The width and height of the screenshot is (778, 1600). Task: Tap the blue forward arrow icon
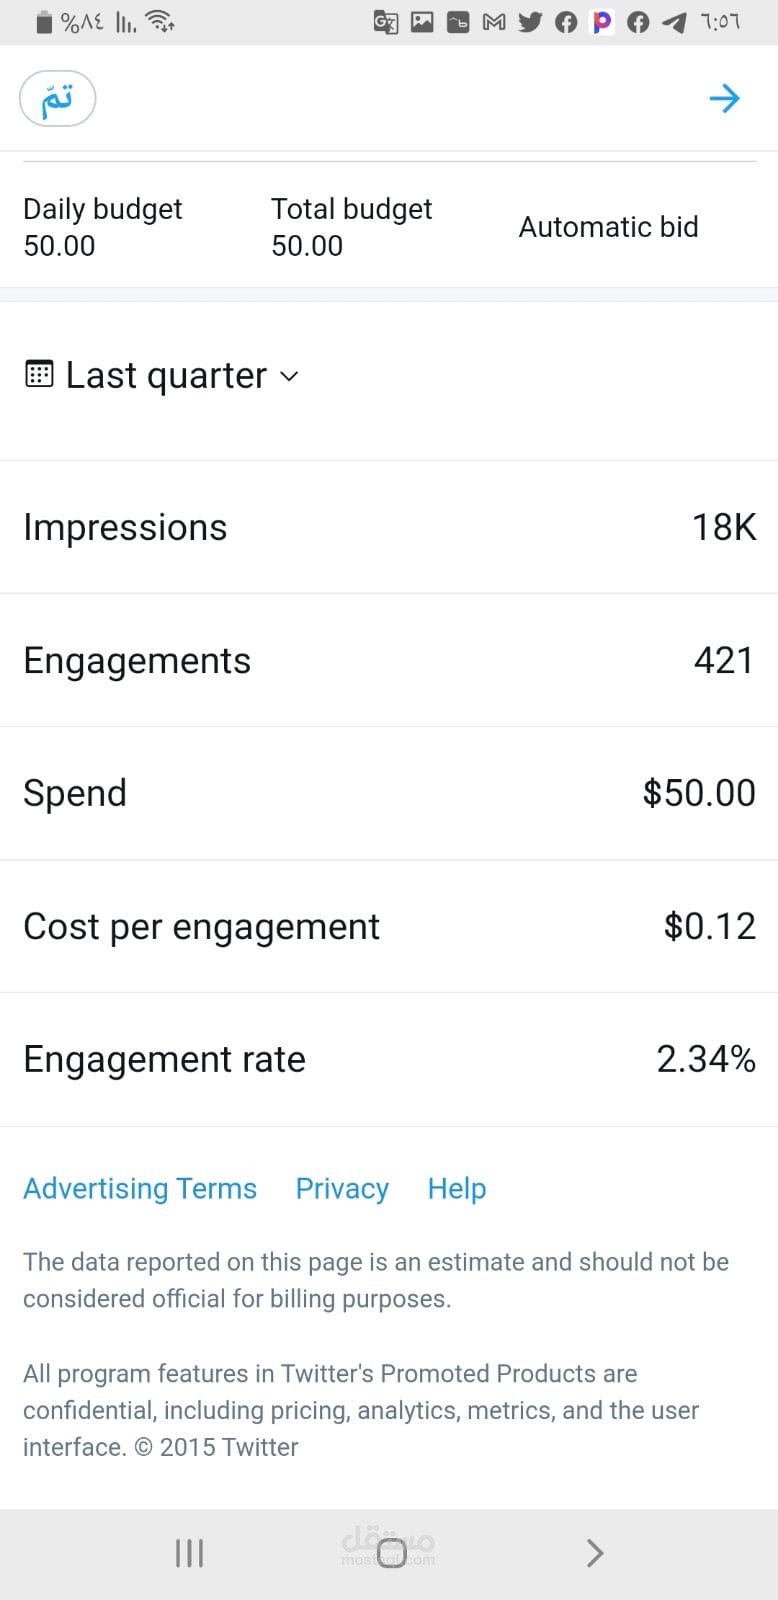pyautogui.click(x=724, y=98)
